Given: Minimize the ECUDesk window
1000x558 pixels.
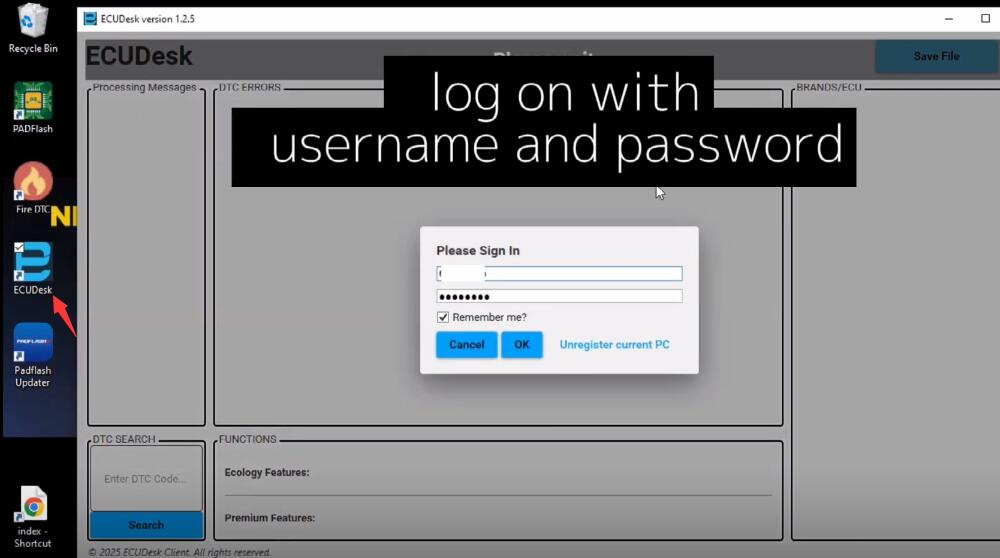Looking at the screenshot, I should click(947, 18).
